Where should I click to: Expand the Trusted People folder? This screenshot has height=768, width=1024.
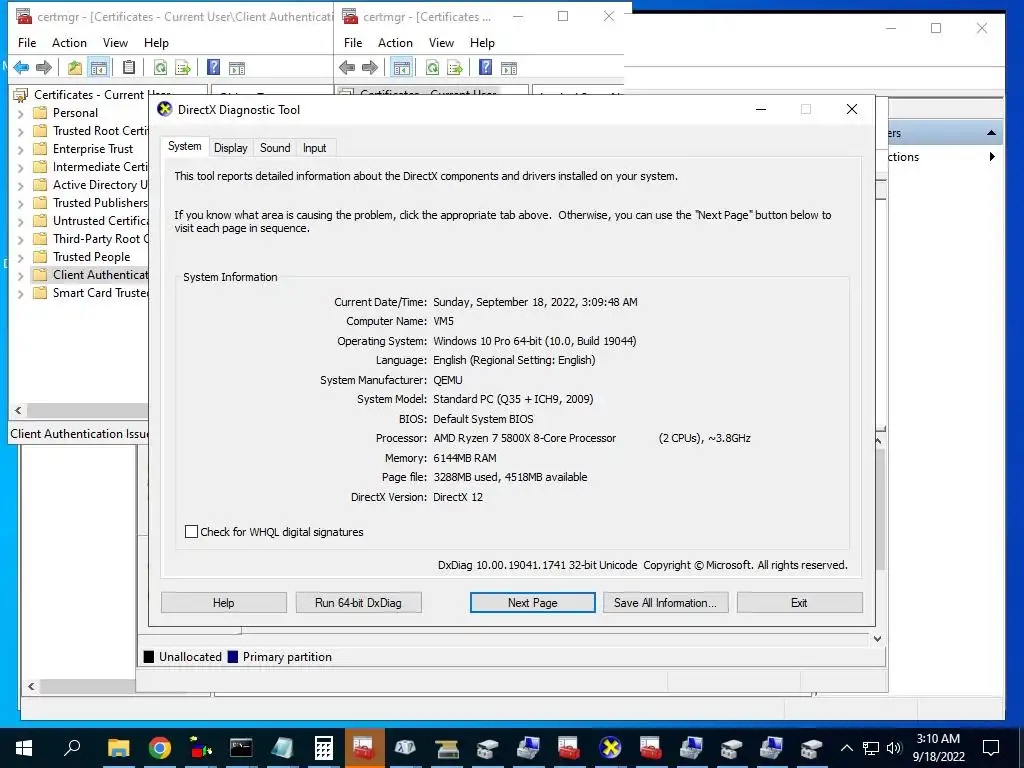point(20,257)
